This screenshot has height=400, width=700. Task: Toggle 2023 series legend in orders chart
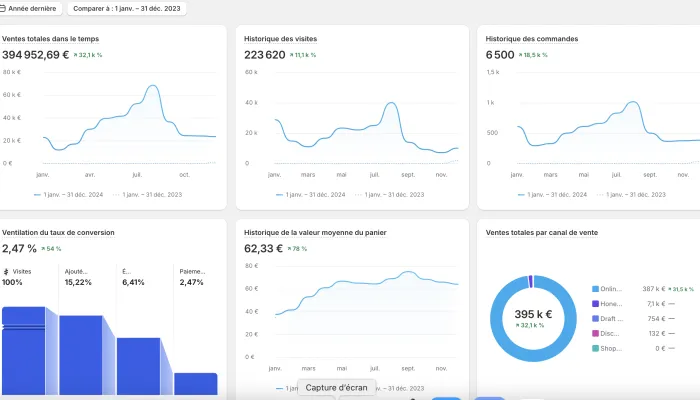(631, 195)
